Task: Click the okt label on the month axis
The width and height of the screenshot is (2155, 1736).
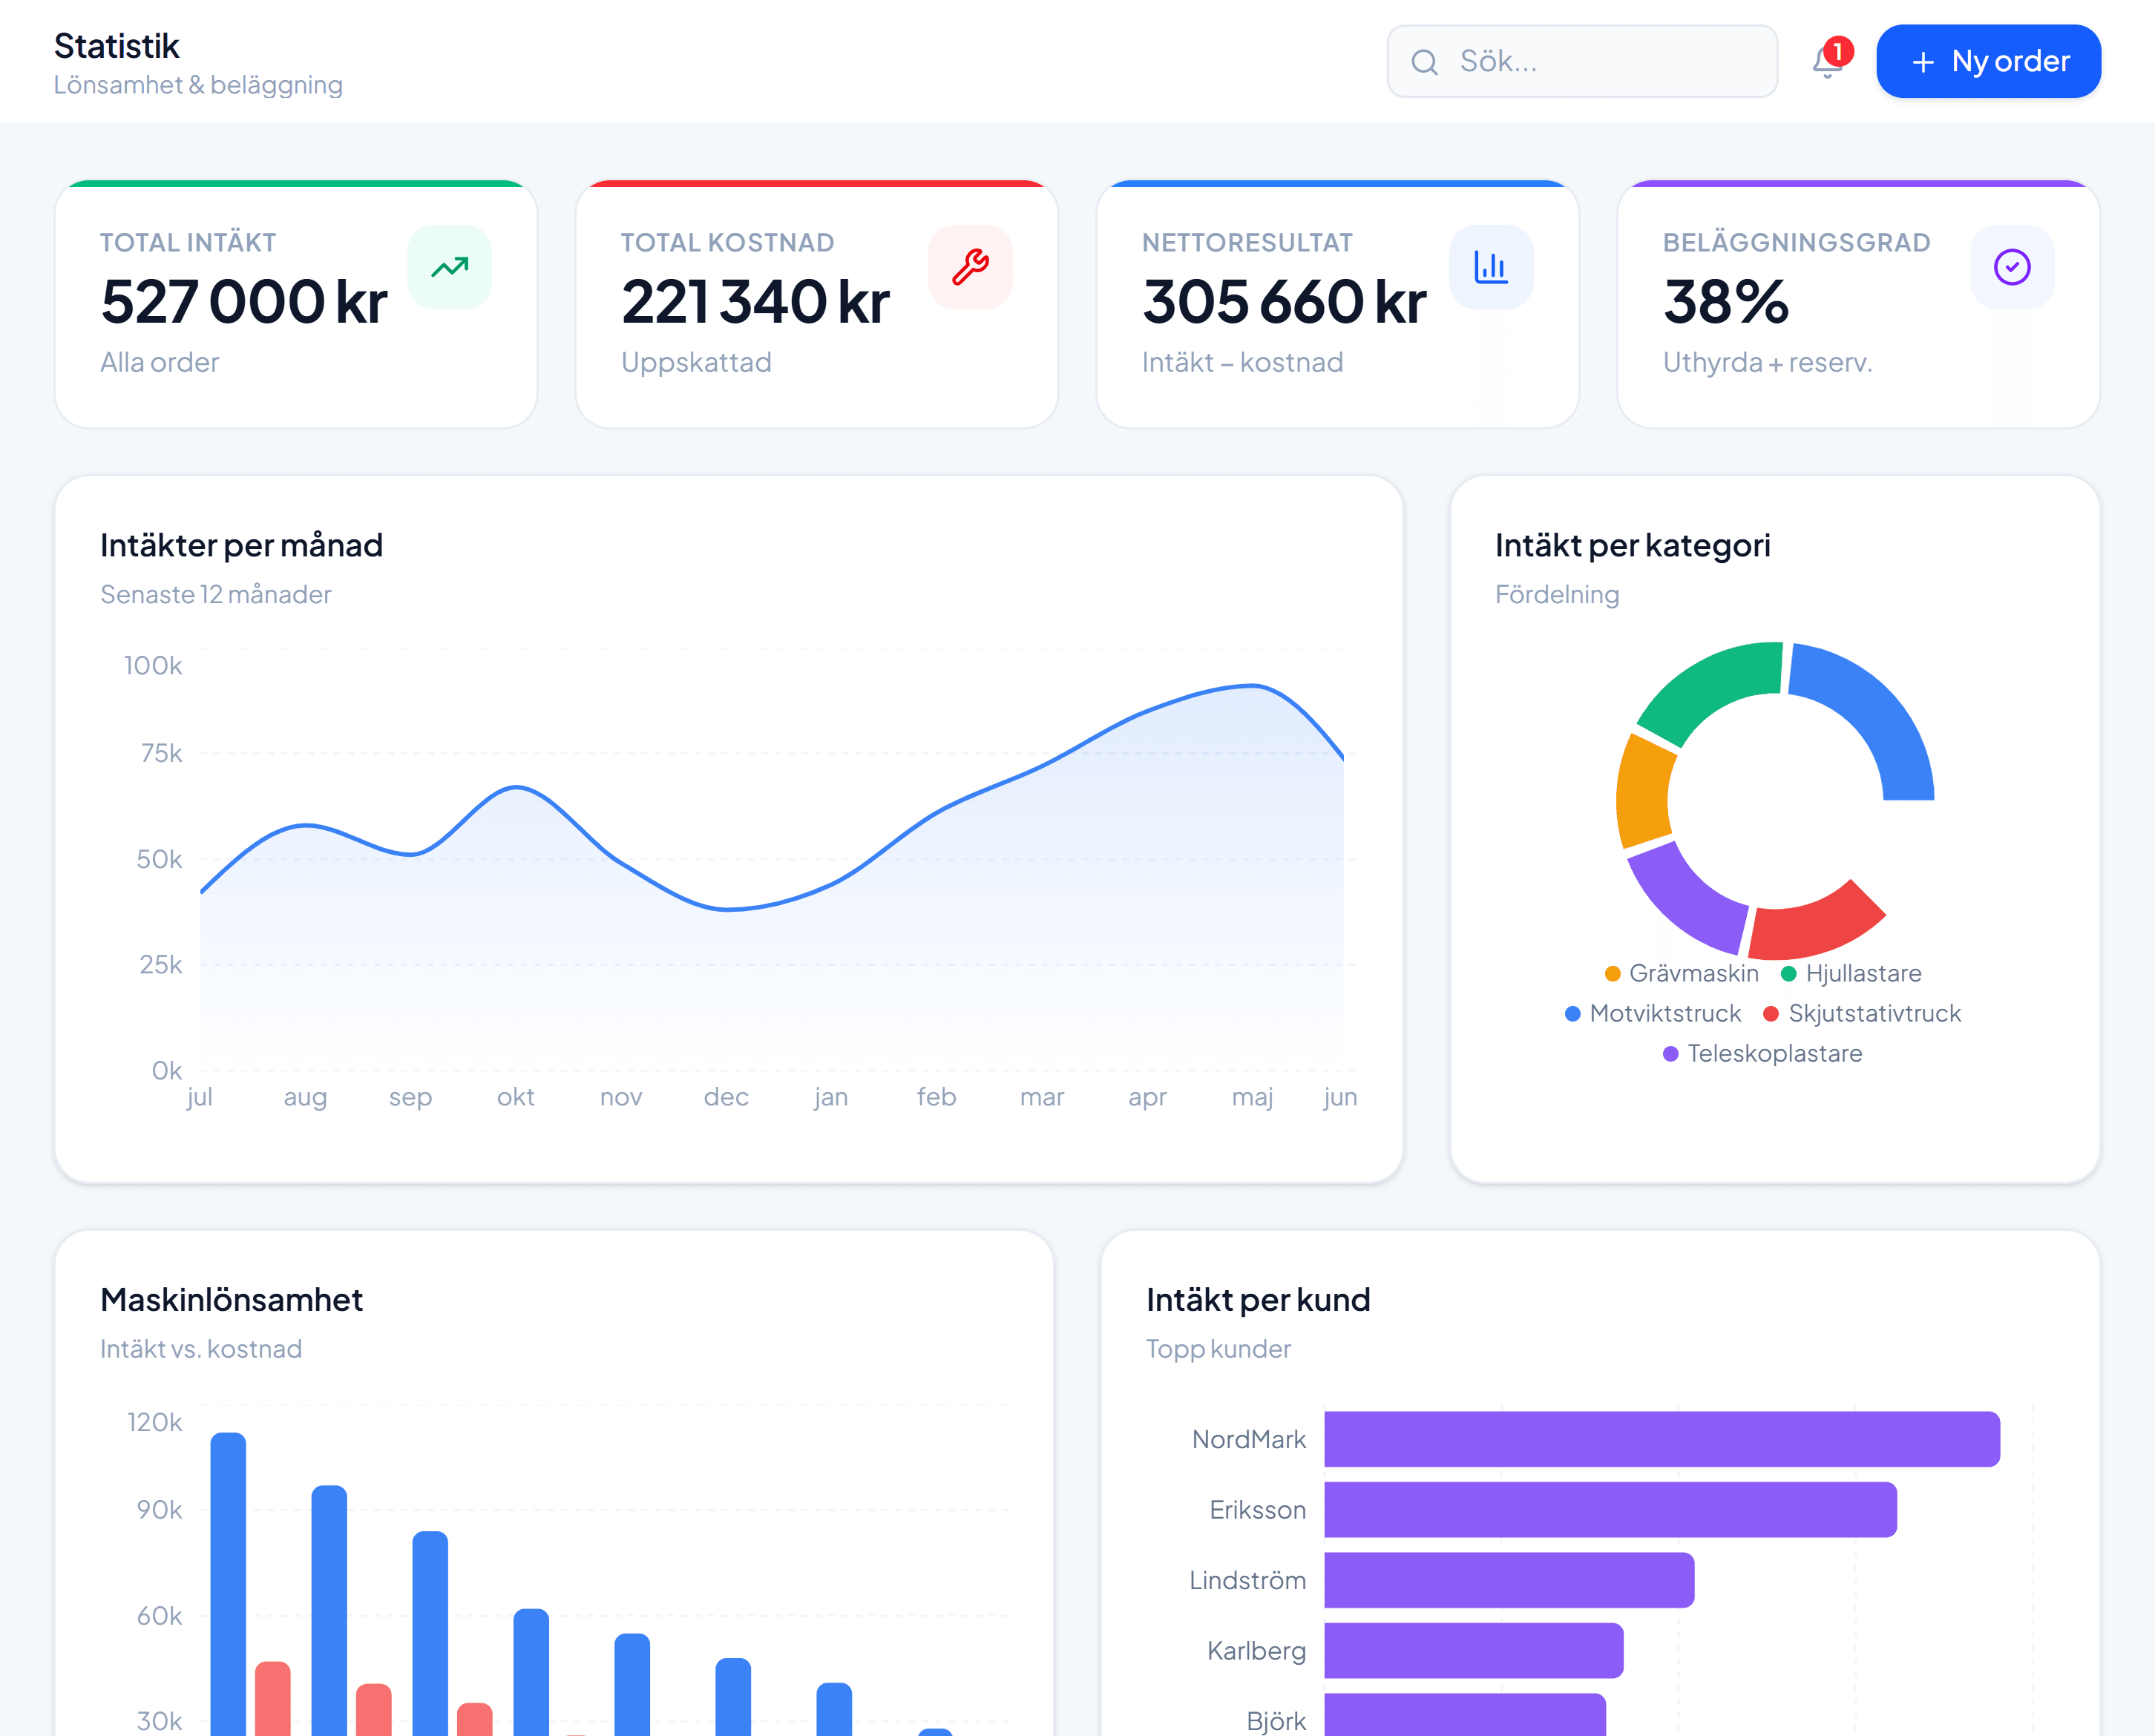Action: (515, 1097)
